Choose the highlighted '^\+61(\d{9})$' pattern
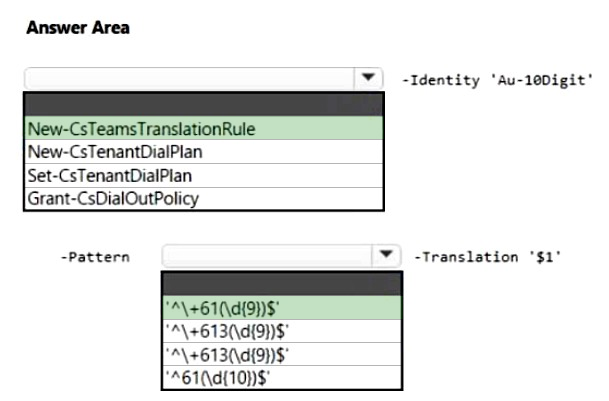This screenshot has height=401, width=609. tap(282, 308)
